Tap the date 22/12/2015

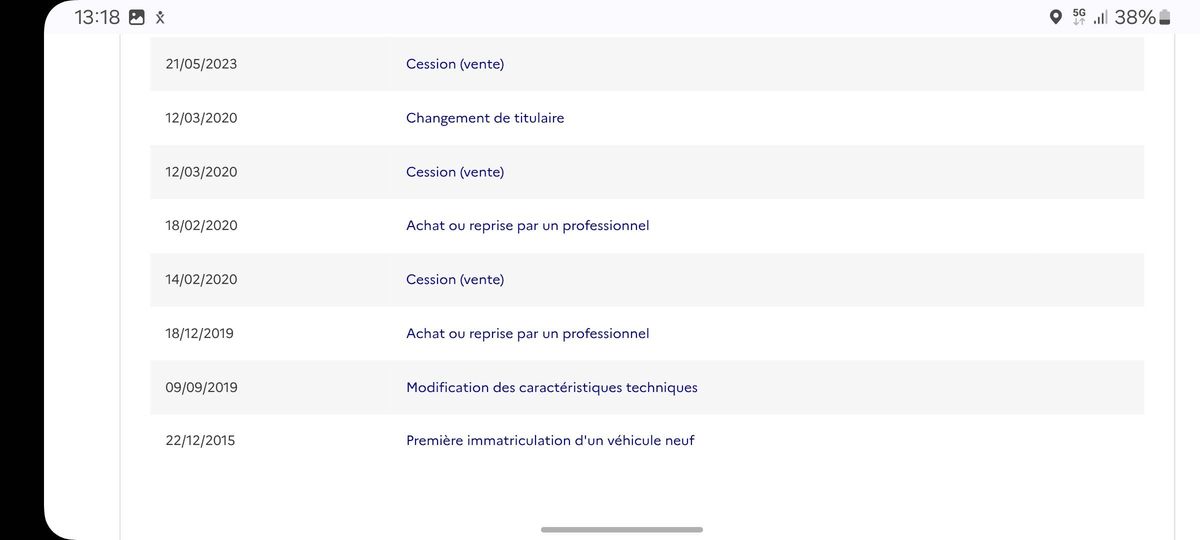pos(200,440)
